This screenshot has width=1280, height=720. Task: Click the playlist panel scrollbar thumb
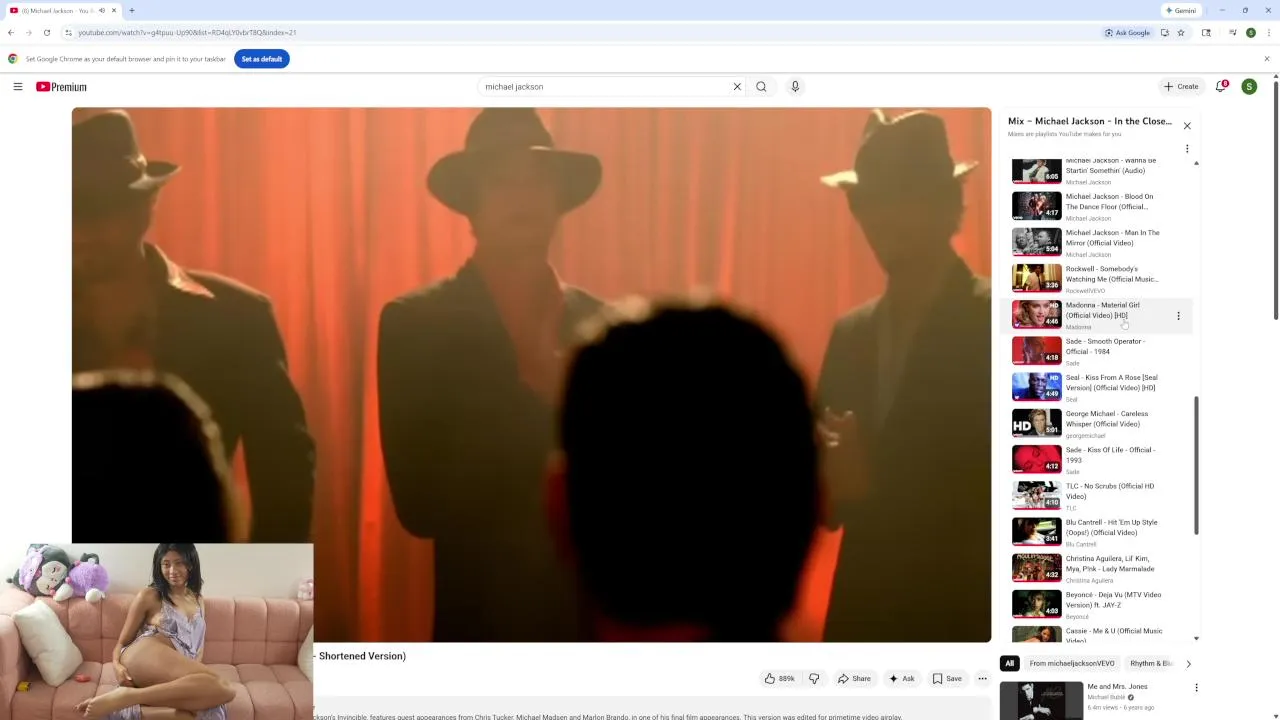[1196, 465]
